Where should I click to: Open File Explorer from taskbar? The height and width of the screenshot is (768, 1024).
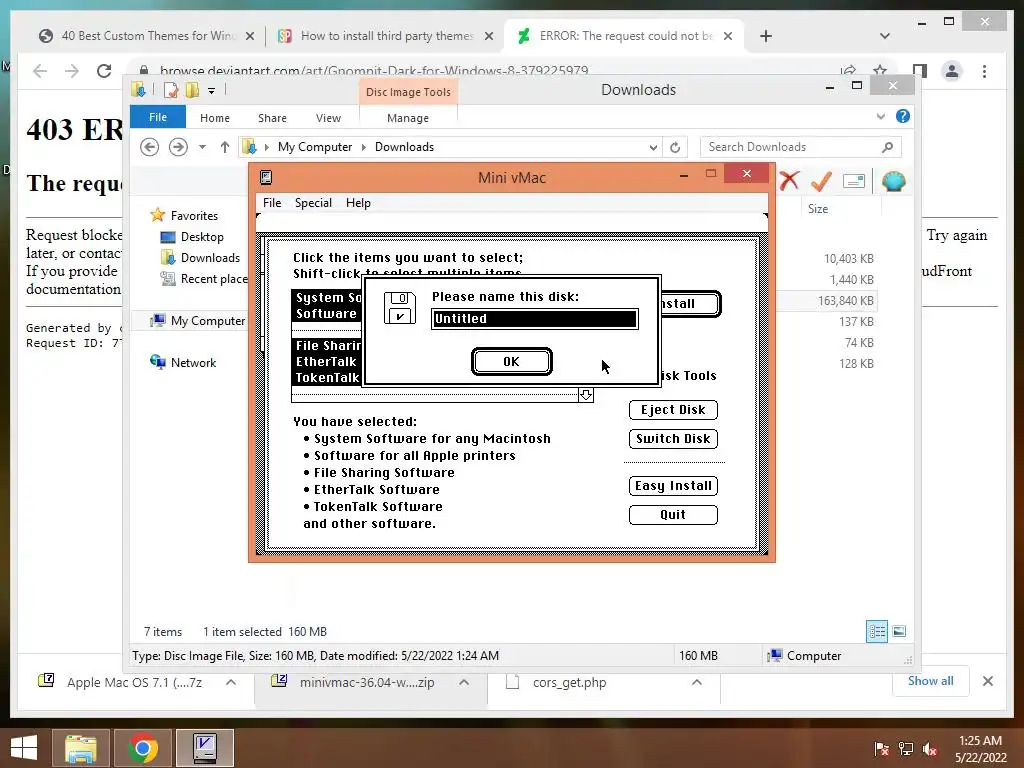pos(81,748)
